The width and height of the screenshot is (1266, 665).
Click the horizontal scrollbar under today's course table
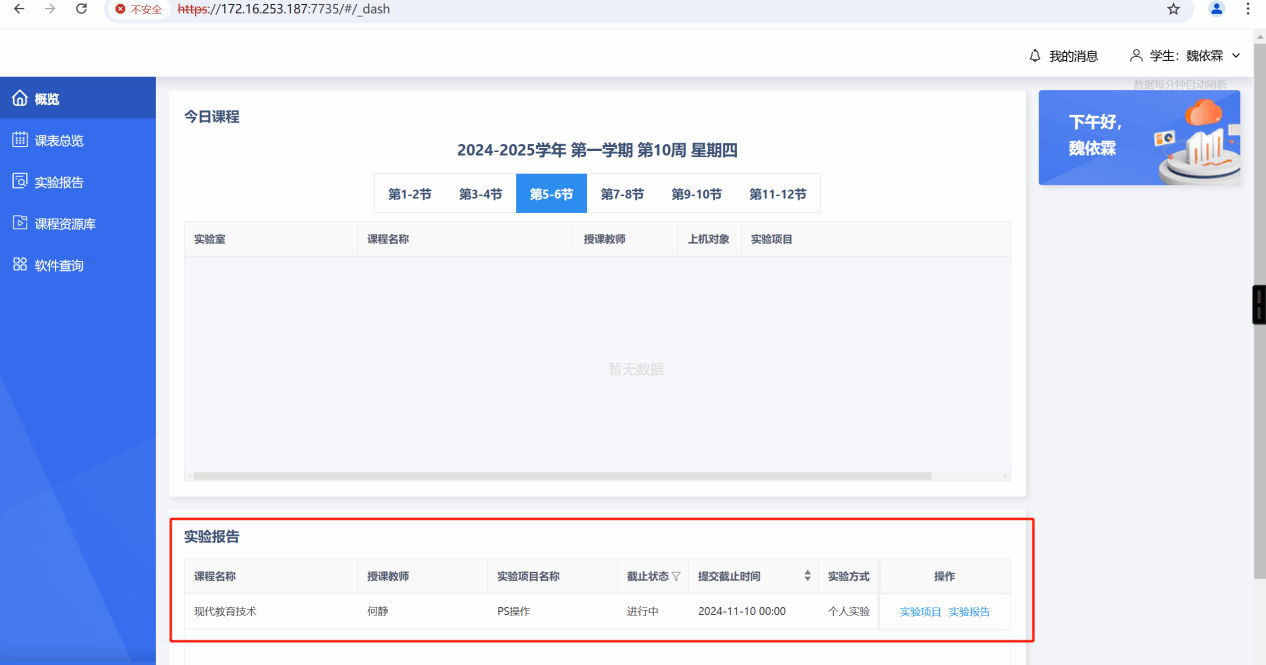coord(562,476)
